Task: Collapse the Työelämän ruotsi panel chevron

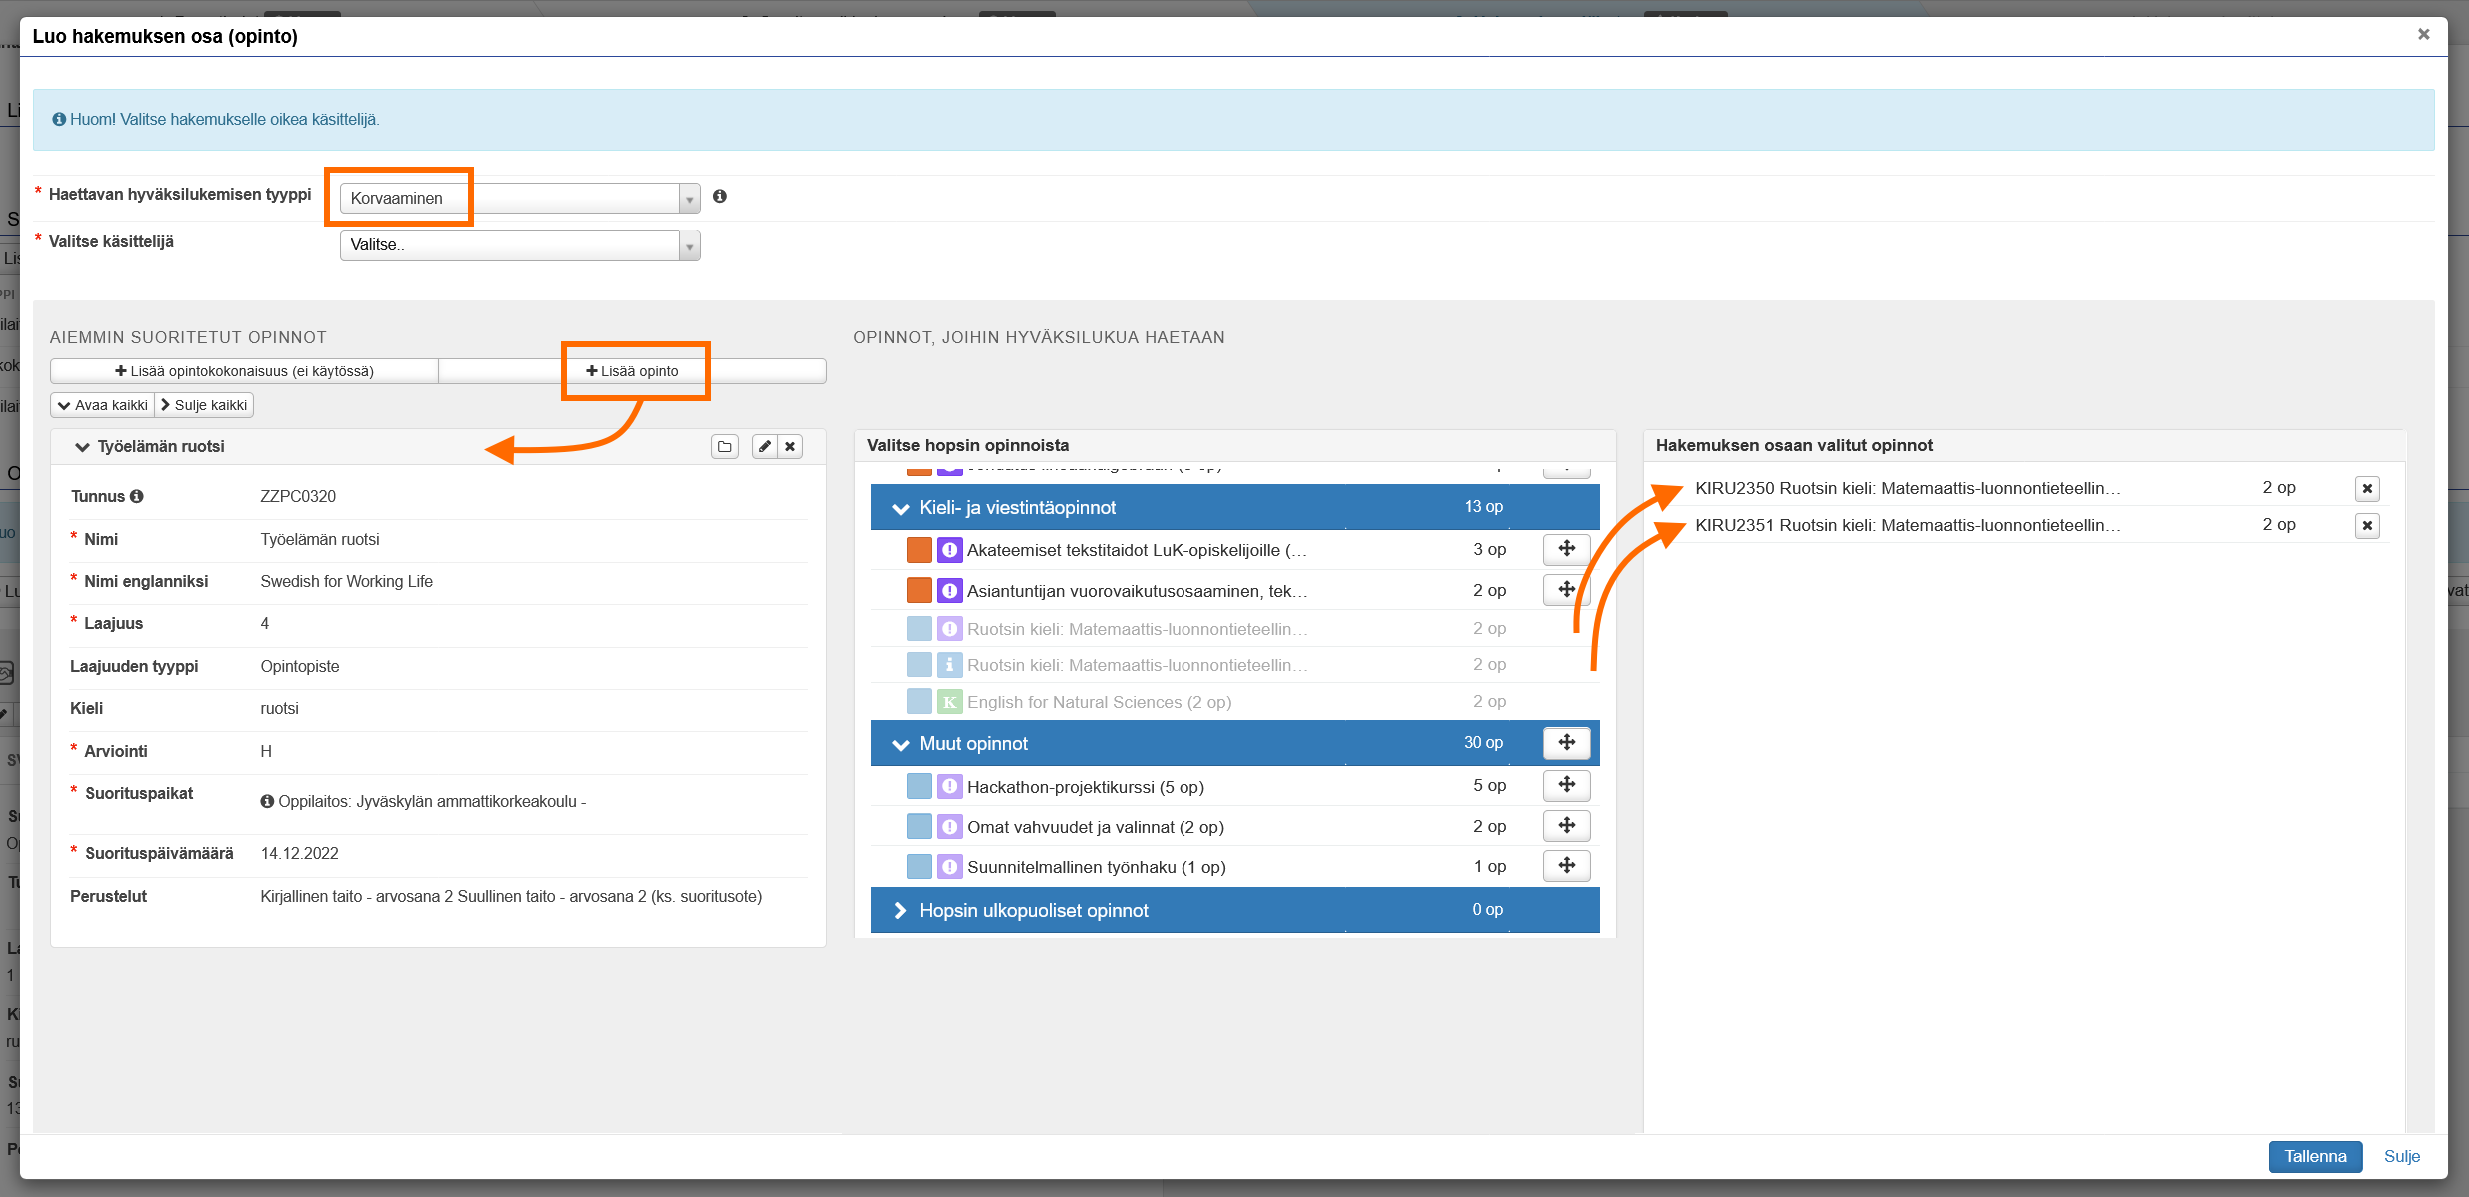Action: coord(82,447)
